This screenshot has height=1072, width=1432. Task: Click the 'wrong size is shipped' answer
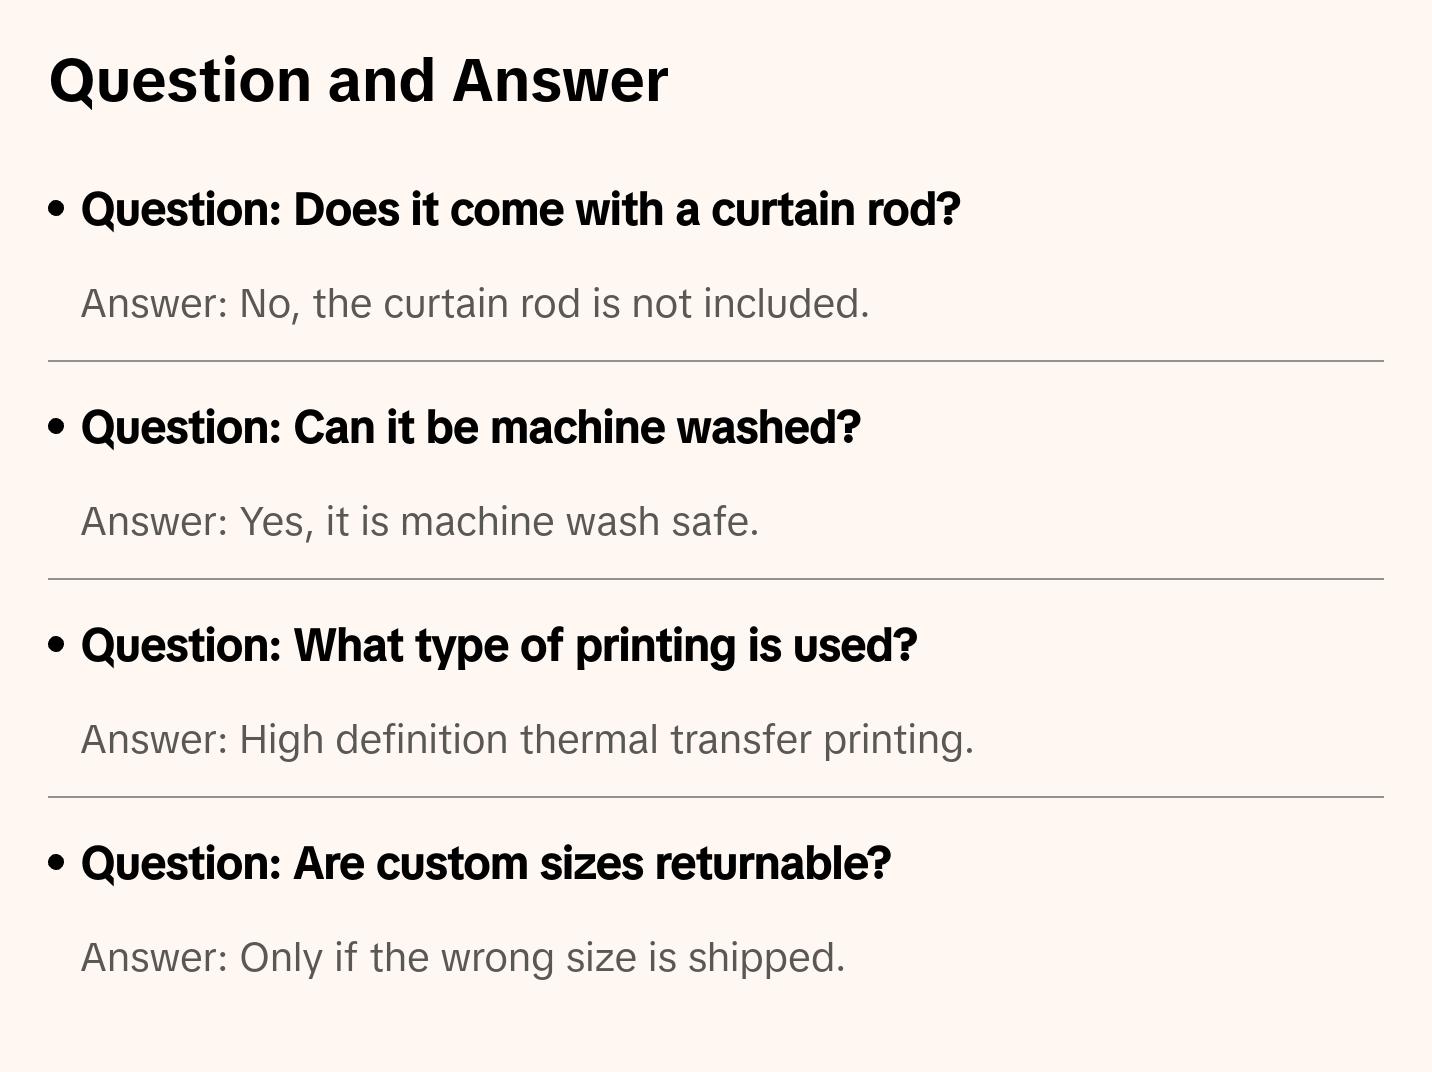(463, 958)
